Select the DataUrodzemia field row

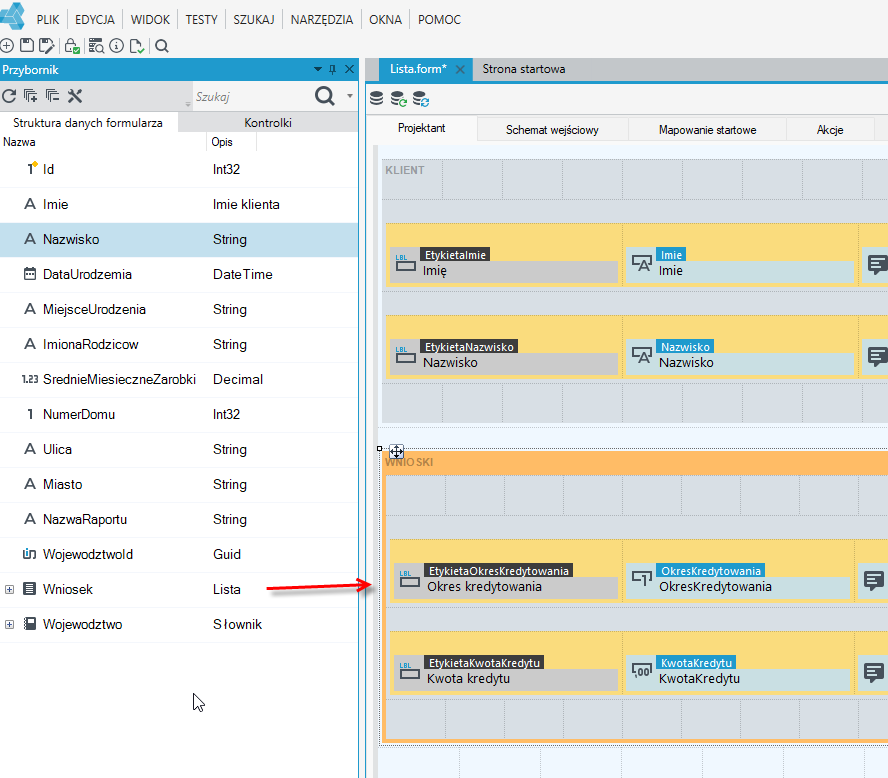click(x=179, y=275)
